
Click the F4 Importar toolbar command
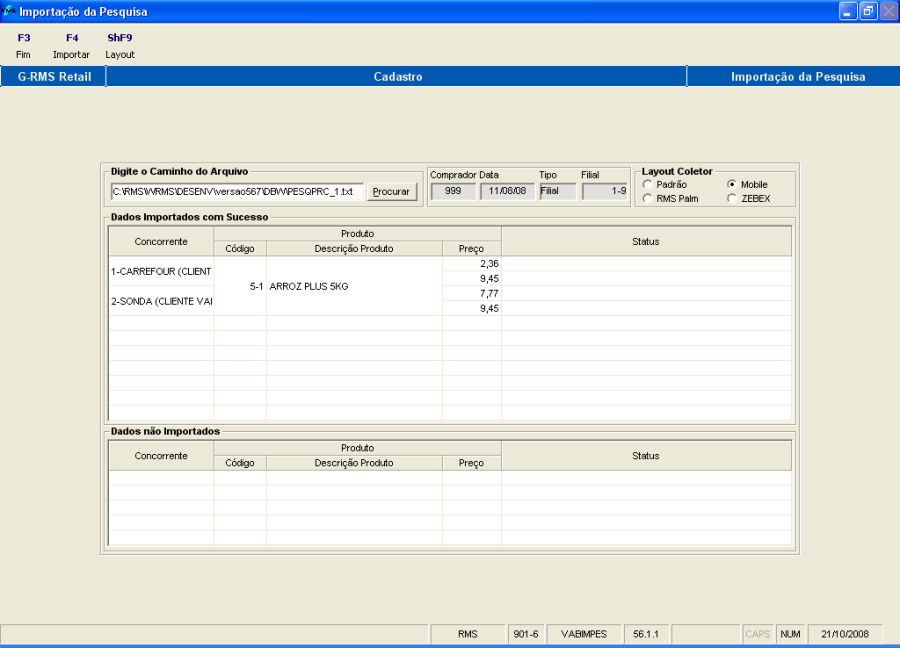pyautogui.click(x=71, y=46)
